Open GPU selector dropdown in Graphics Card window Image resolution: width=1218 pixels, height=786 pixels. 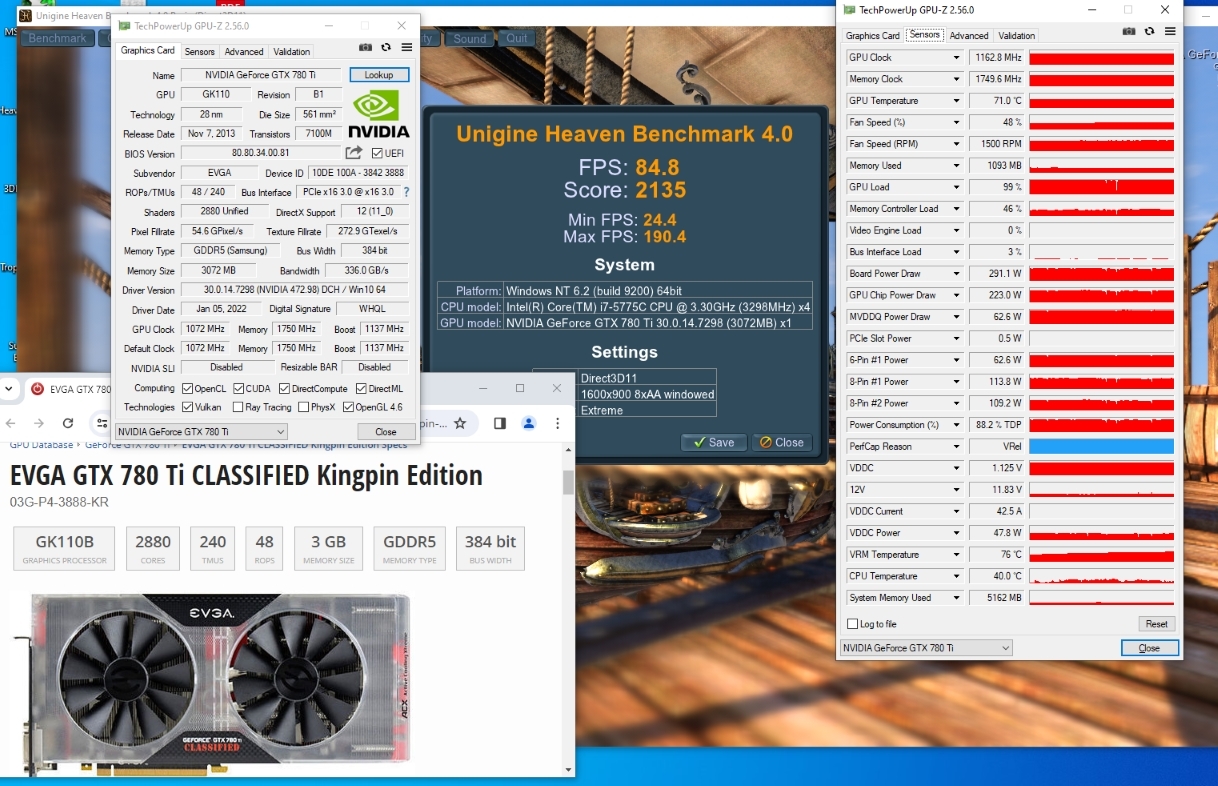(x=201, y=431)
